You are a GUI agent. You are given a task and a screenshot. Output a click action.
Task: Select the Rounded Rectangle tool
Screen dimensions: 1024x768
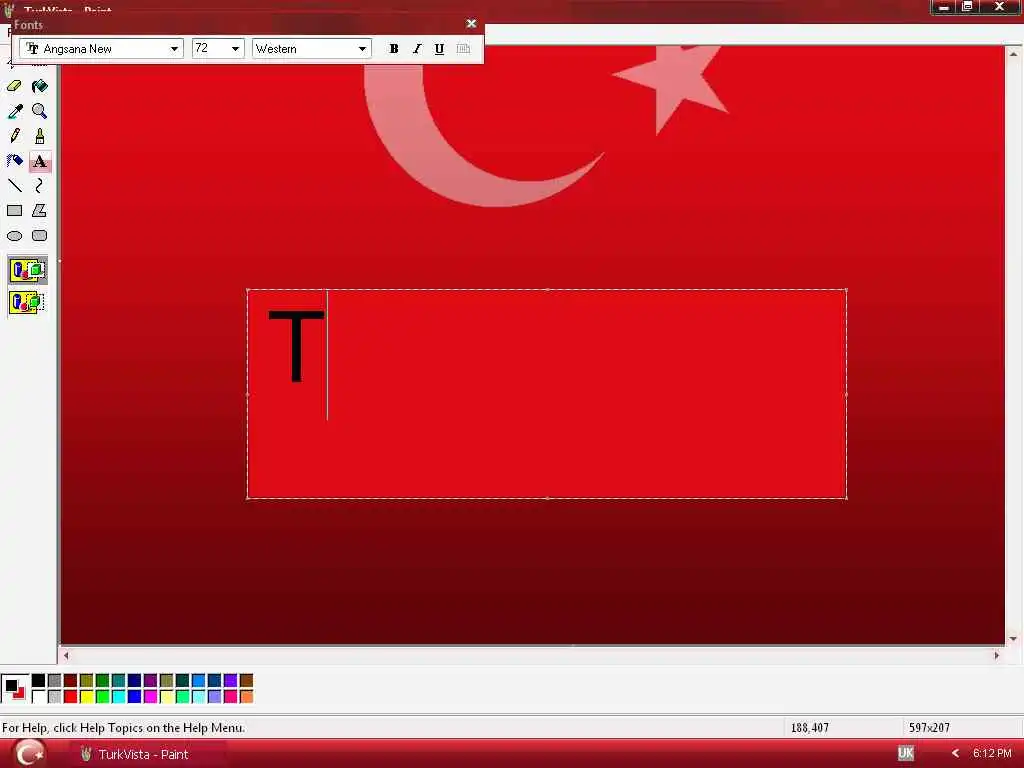(x=39, y=236)
